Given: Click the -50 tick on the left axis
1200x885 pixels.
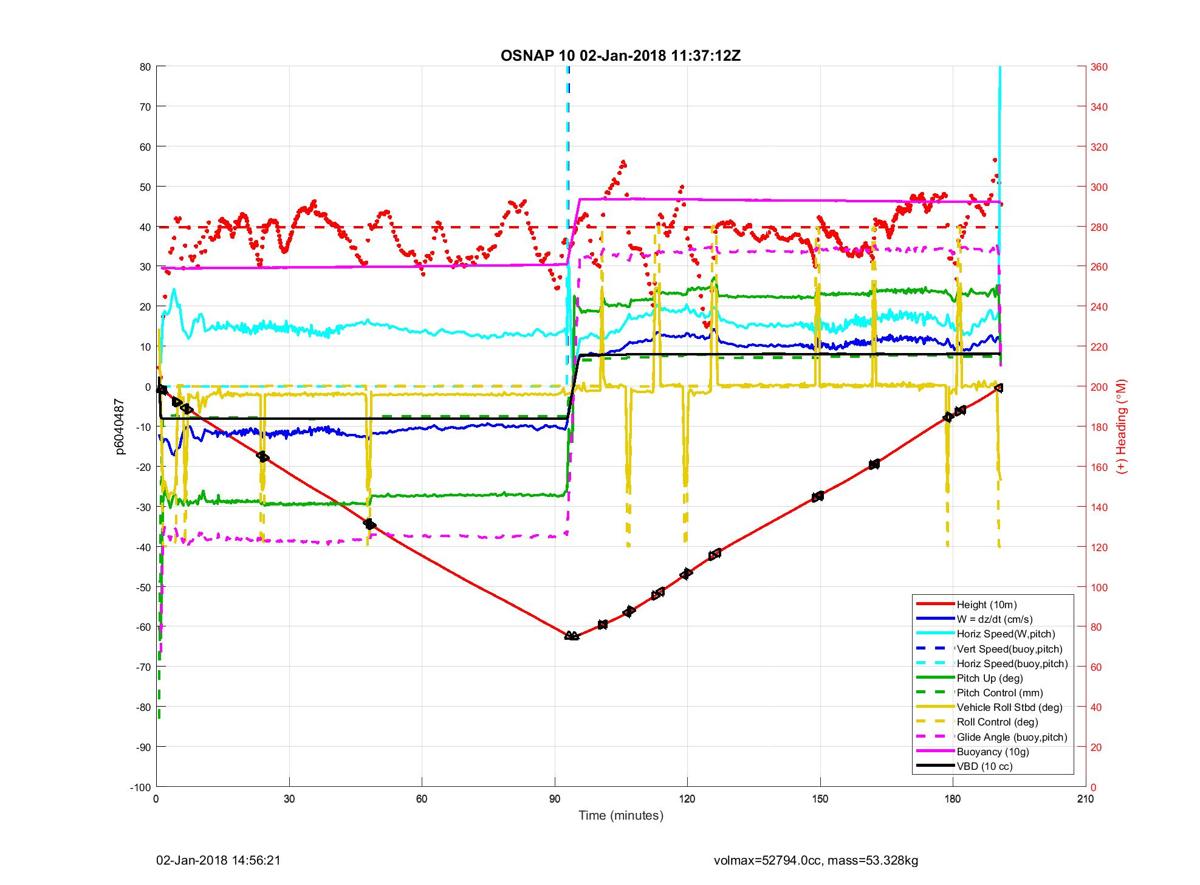Looking at the screenshot, I should pyautogui.click(x=142, y=587).
